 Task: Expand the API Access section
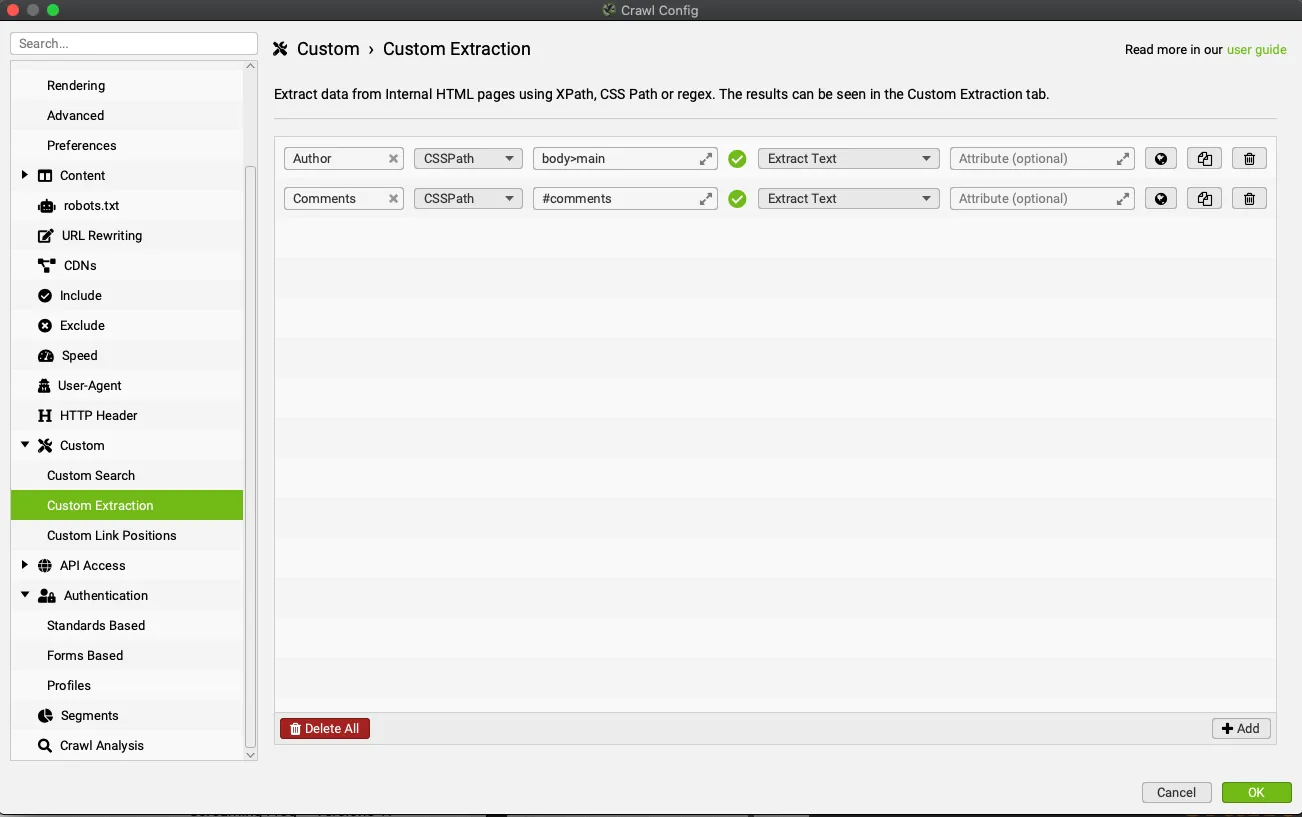25,565
